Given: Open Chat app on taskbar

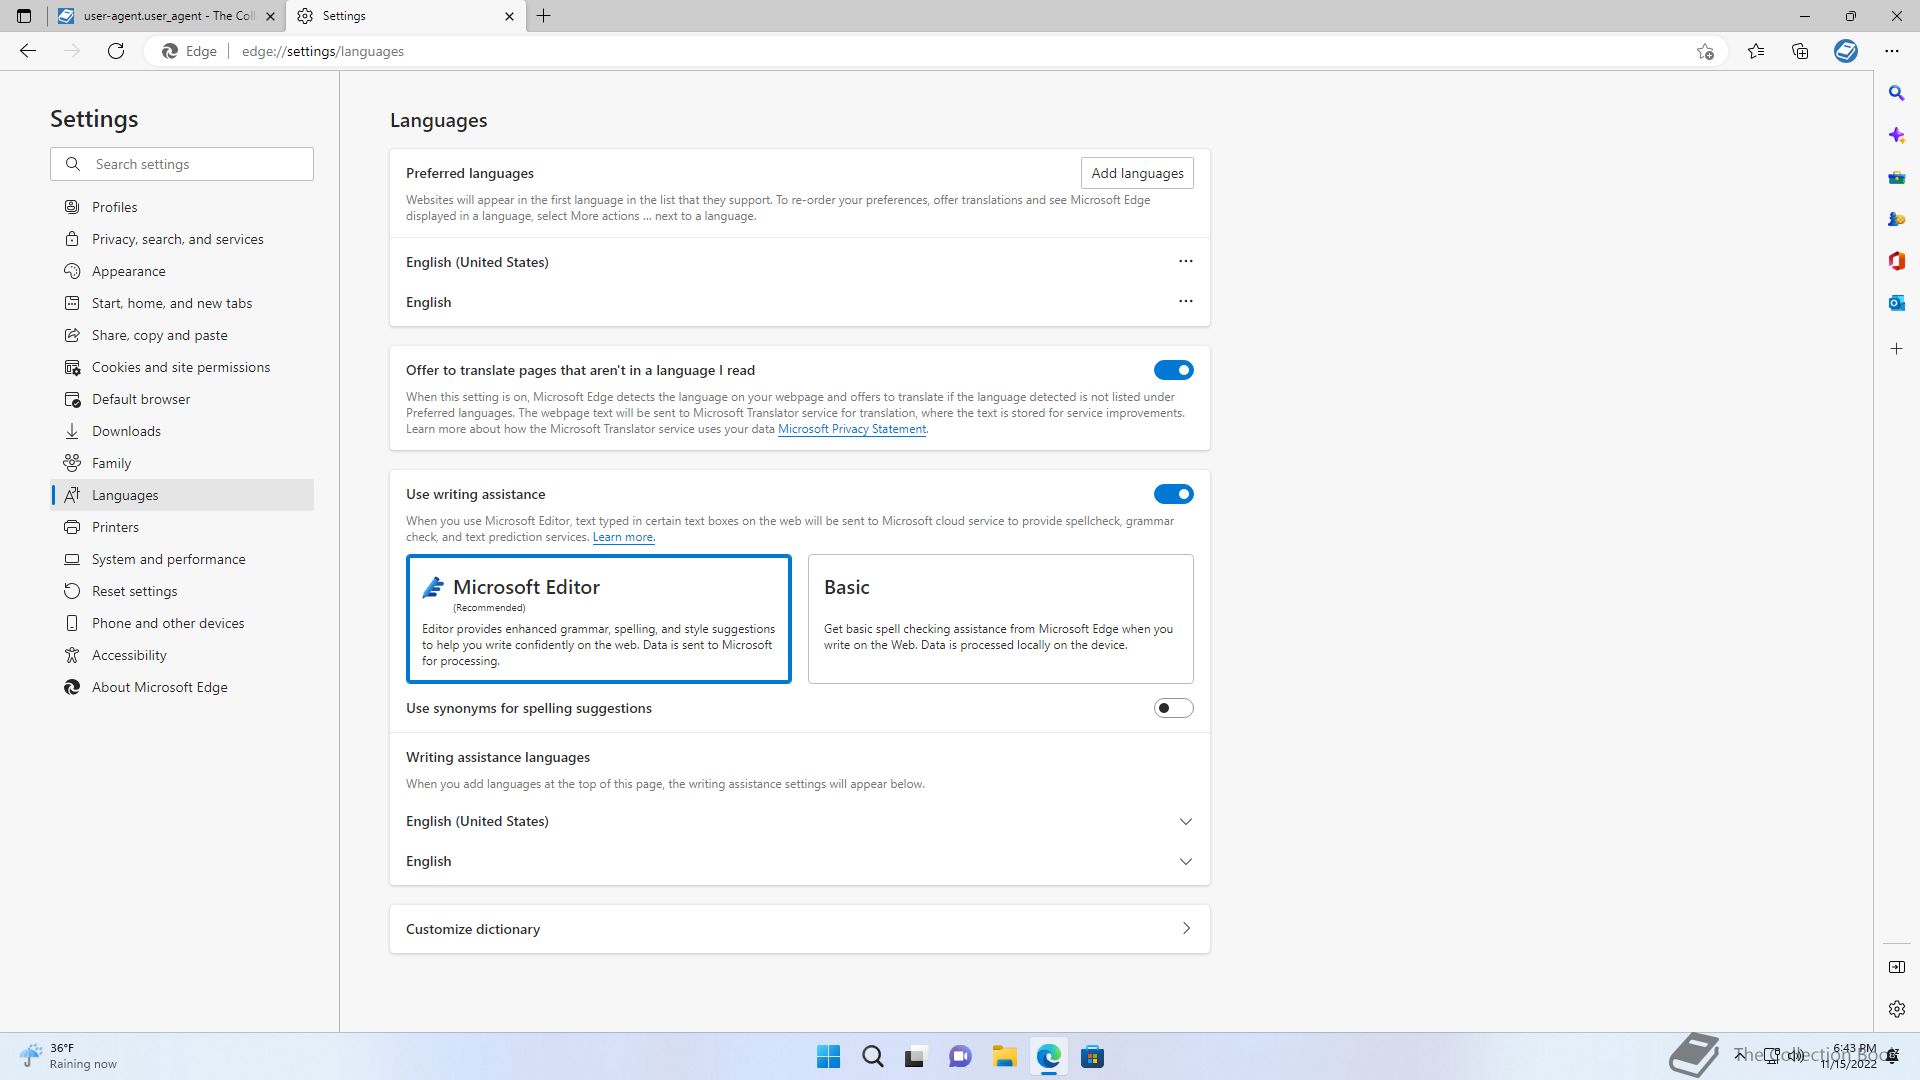Looking at the screenshot, I should coord(960,1057).
